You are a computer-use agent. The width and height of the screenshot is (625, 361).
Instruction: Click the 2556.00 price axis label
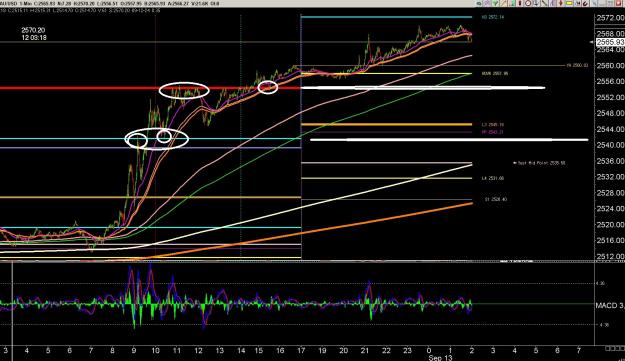(610, 81)
